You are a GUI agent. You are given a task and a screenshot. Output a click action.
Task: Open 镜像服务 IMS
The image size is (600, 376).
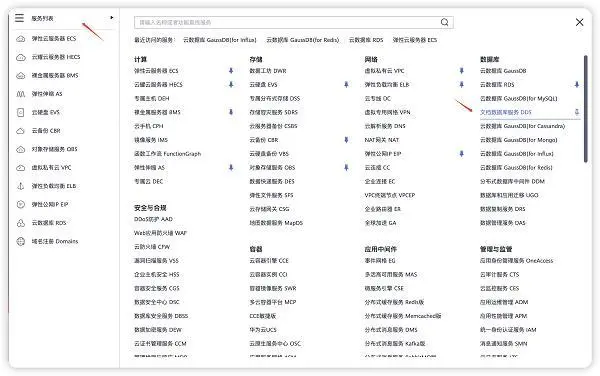click(151, 140)
